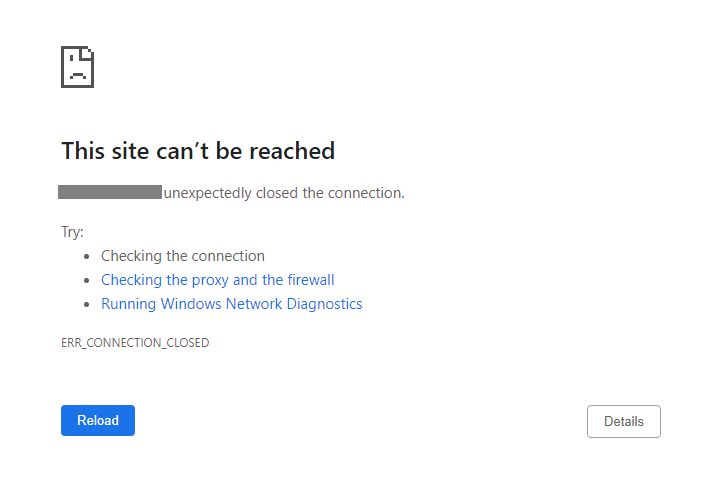Click the bullet before 'Checking the connection'
The width and height of the screenshot is (715, 477).
click(x=87, y=257)
